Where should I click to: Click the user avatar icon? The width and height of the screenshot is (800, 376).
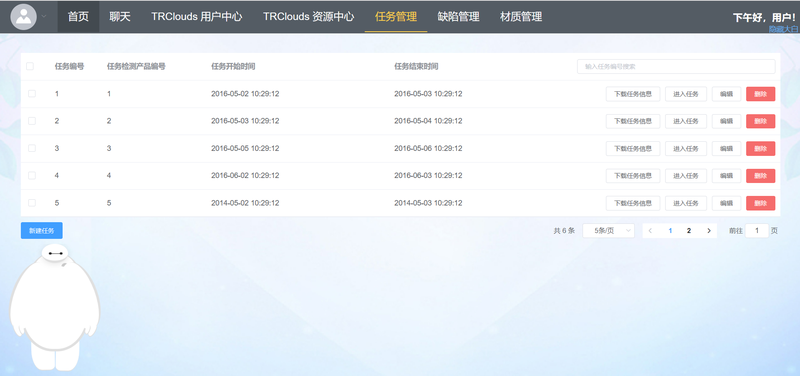(23, 17)
